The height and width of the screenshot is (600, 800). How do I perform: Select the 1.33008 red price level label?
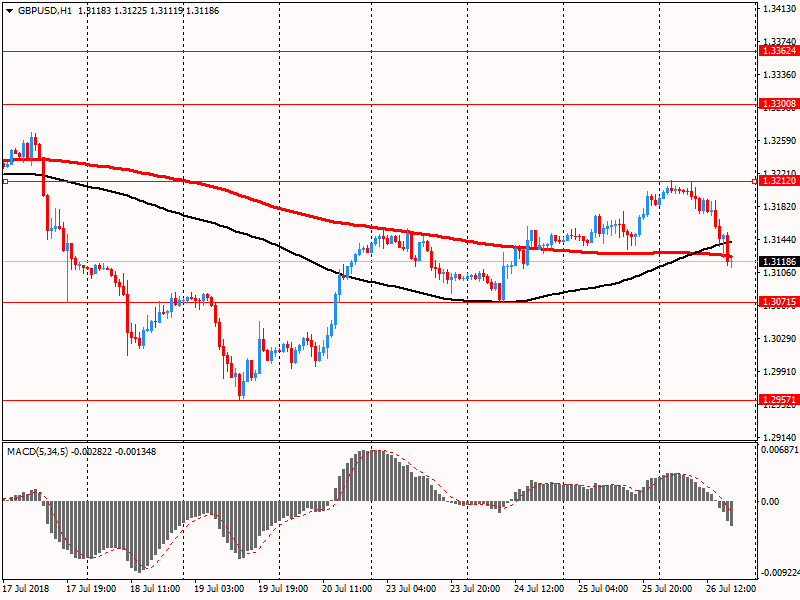coord(779,104)
